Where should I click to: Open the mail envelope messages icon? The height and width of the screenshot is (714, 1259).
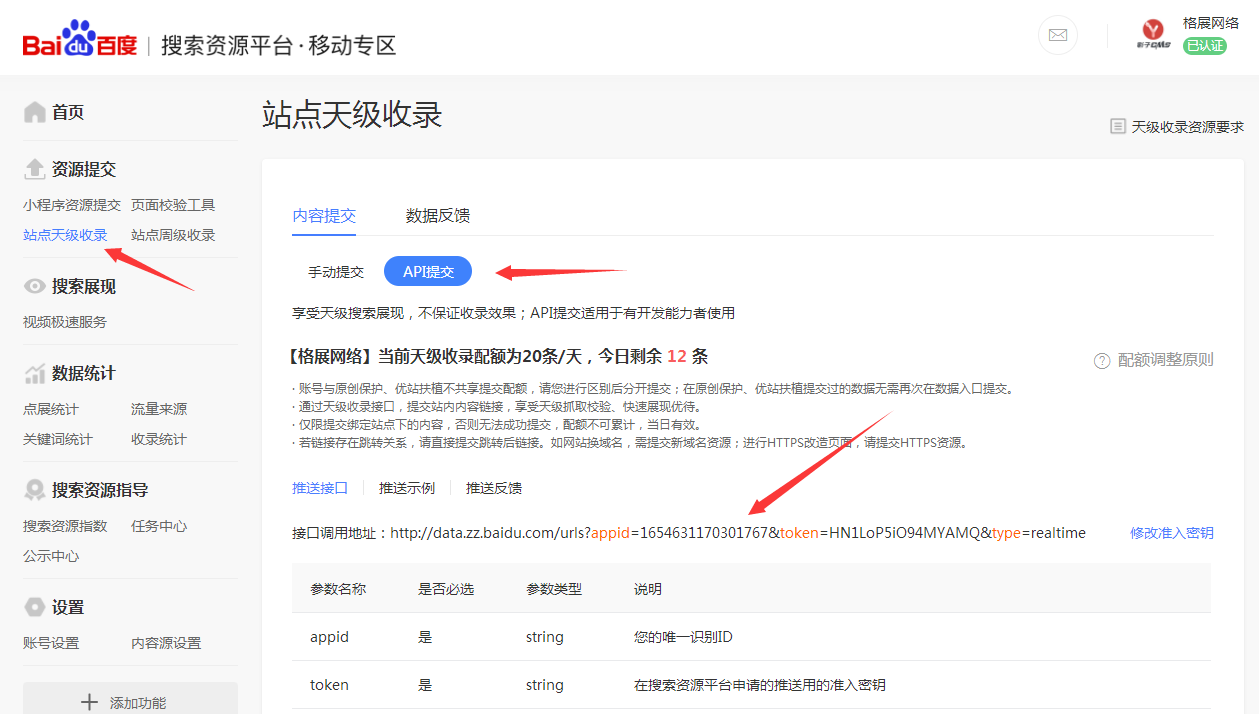[1057, 35]
